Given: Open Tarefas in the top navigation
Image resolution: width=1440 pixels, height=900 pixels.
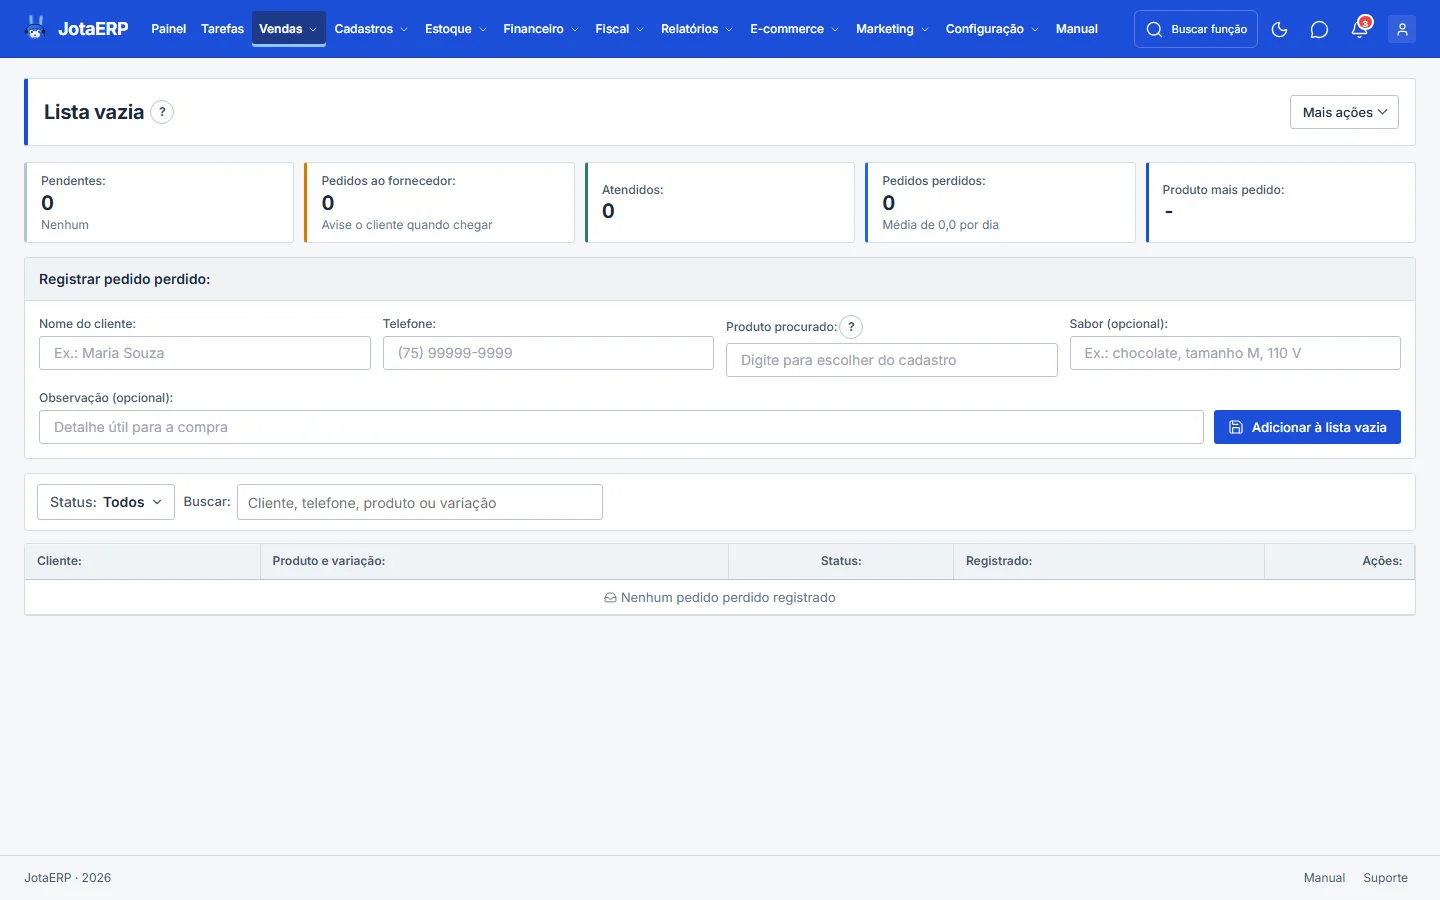Looking at the screenshot, I should (222, 29).
